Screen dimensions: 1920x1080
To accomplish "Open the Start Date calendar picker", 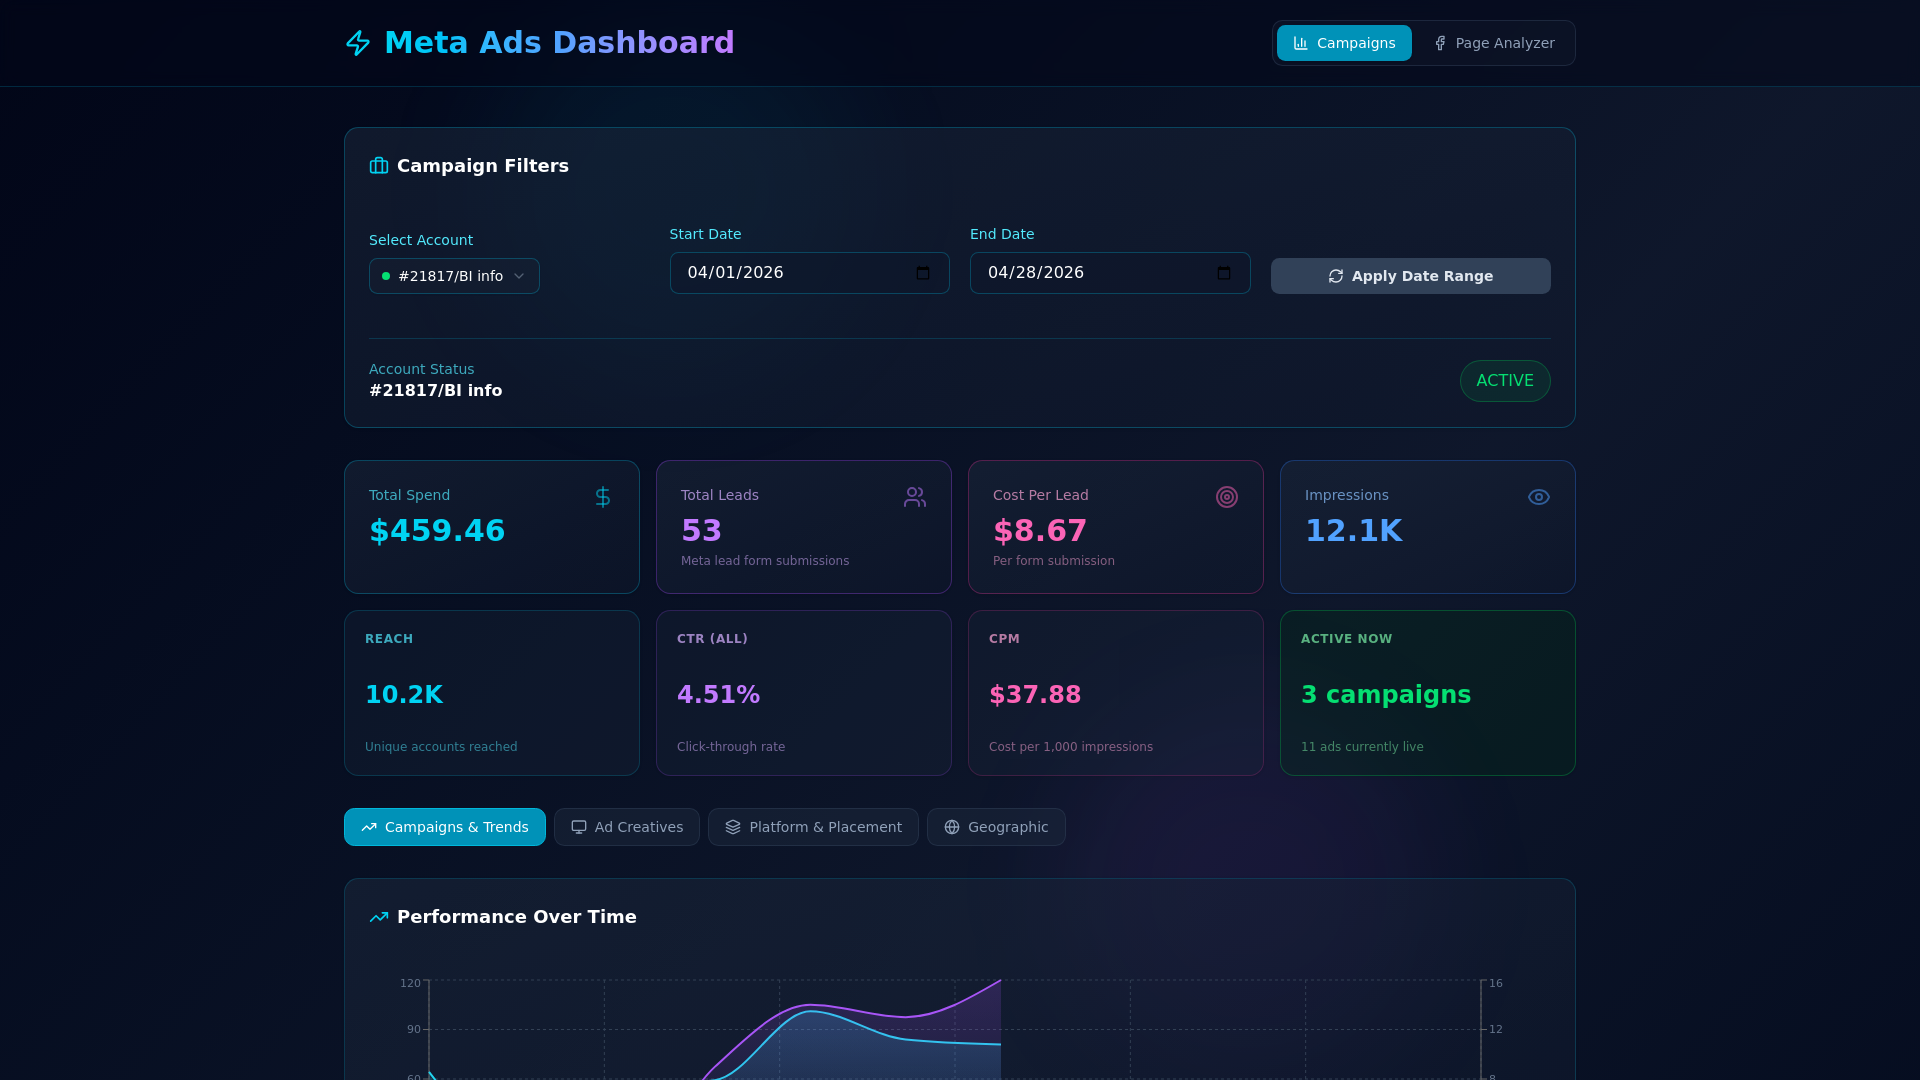I will pos(923,273).
